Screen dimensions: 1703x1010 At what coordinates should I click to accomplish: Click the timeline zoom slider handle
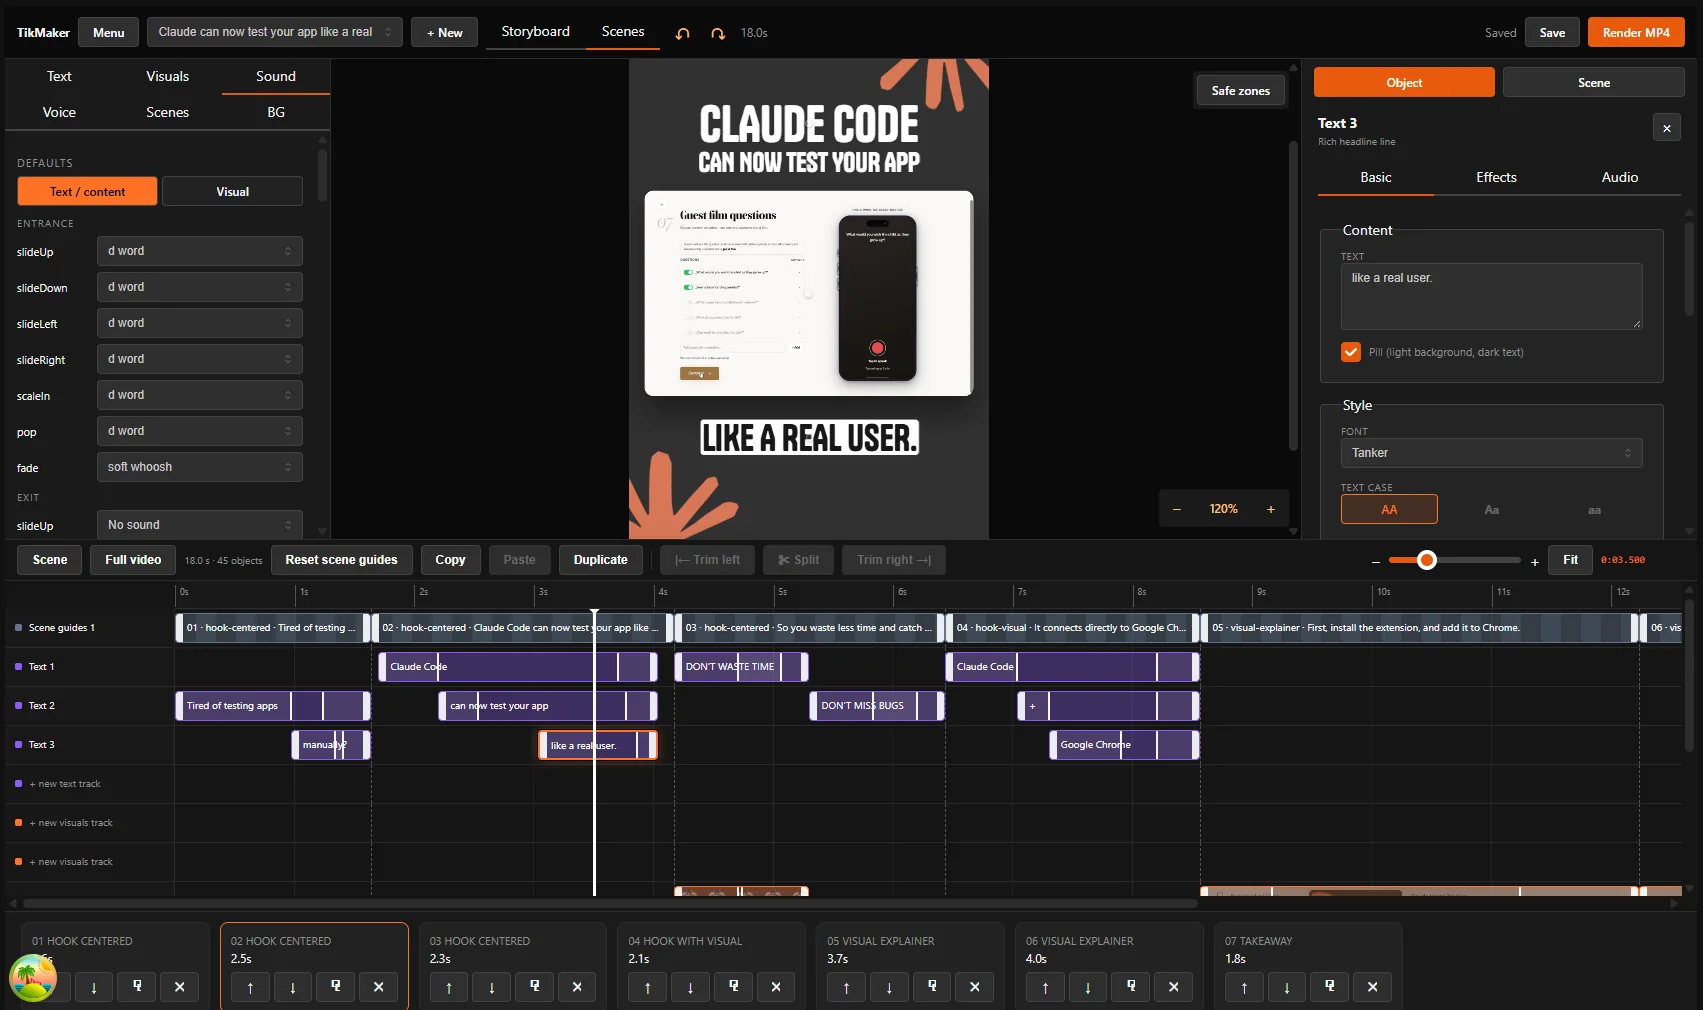[x=1427, y=560]
